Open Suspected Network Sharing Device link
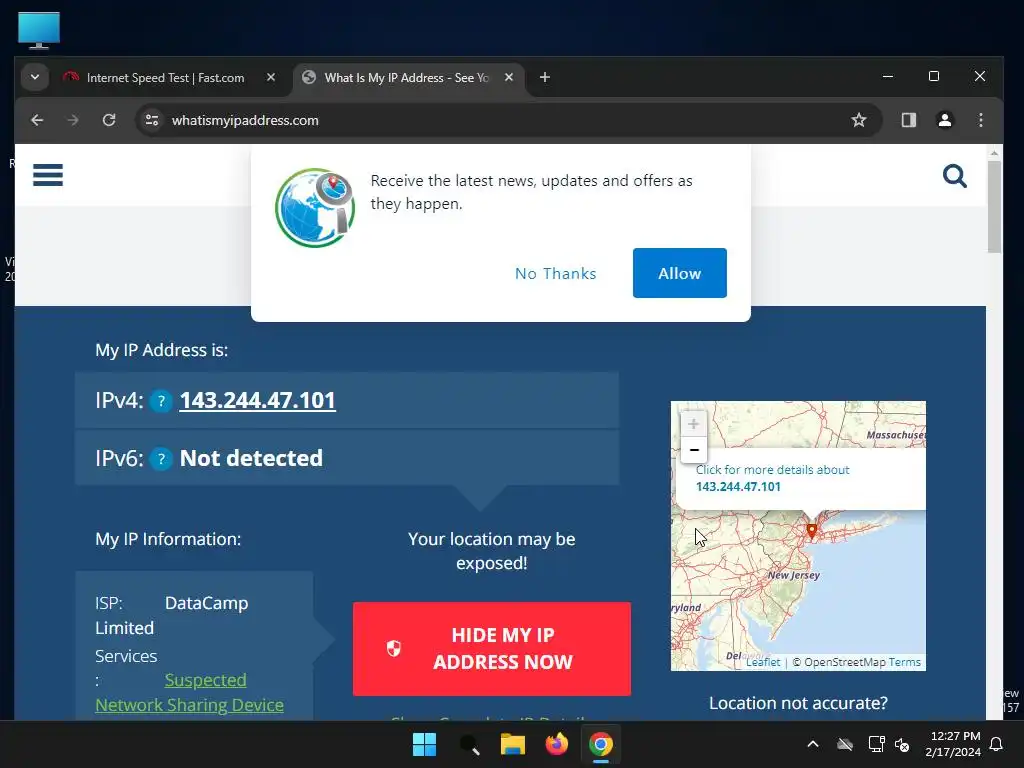Viewport: 1024px width, 768px height. point(189,693)
